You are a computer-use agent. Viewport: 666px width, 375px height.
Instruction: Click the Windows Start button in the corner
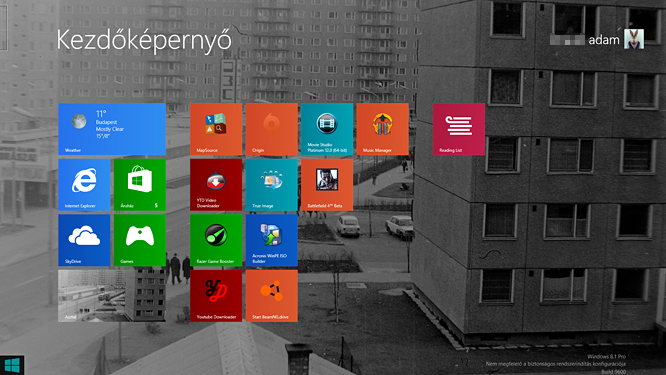click(12, 365)
